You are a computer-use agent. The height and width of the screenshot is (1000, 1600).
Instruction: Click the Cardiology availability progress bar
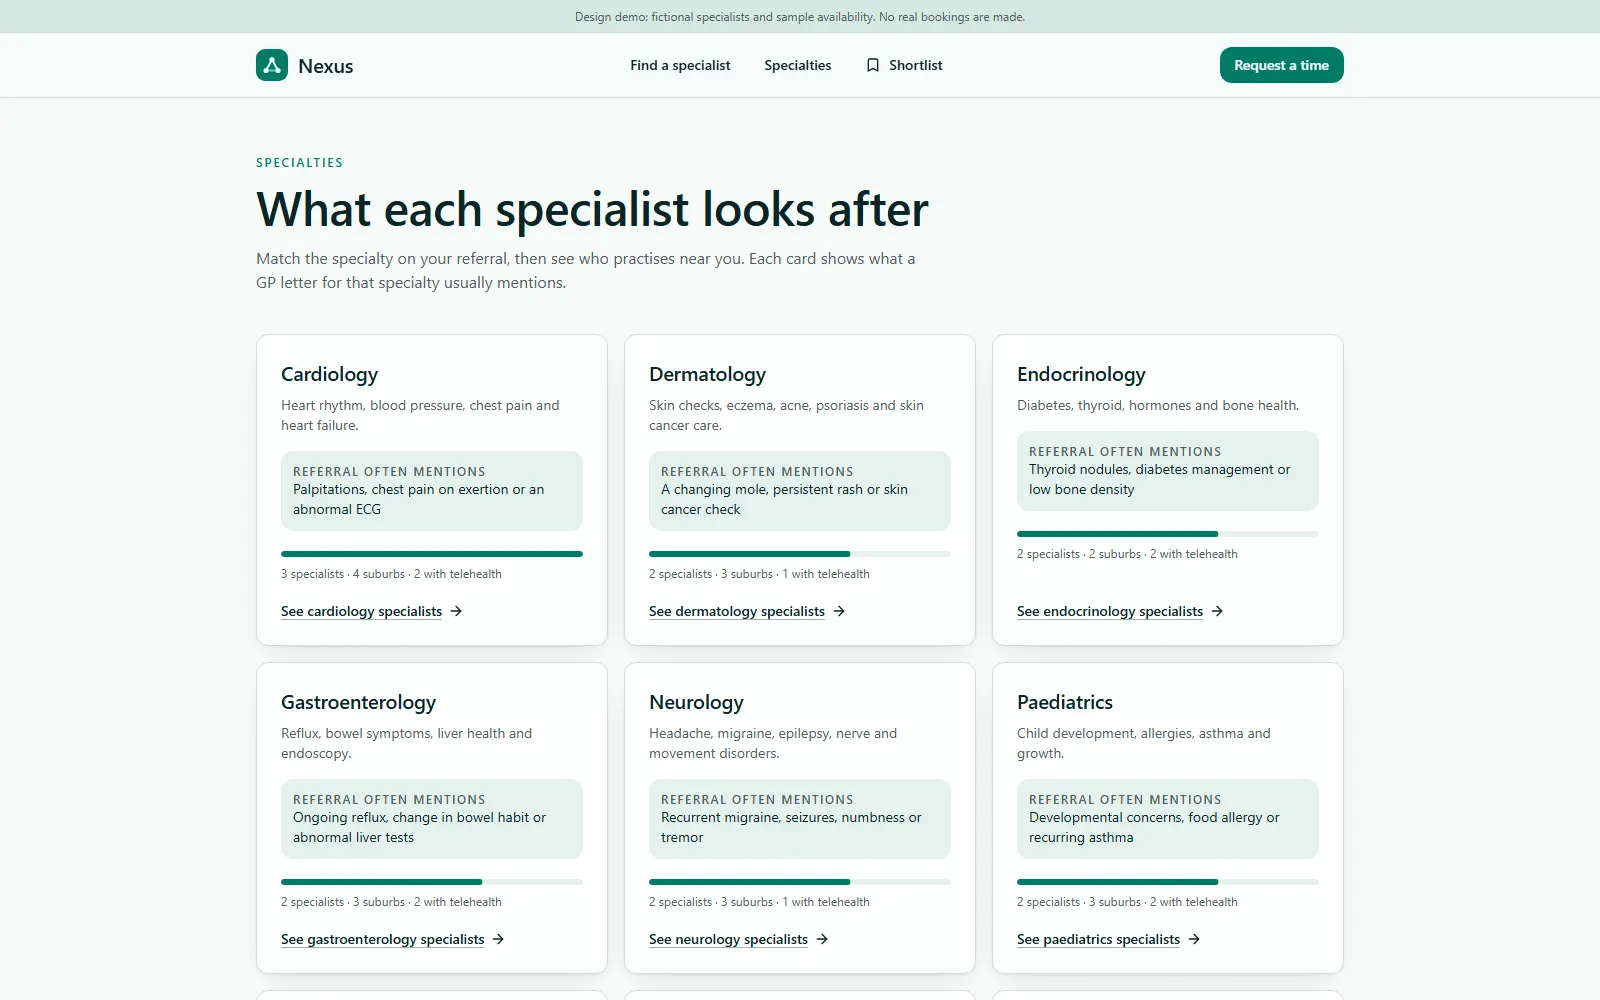click(x=432, y=554)
